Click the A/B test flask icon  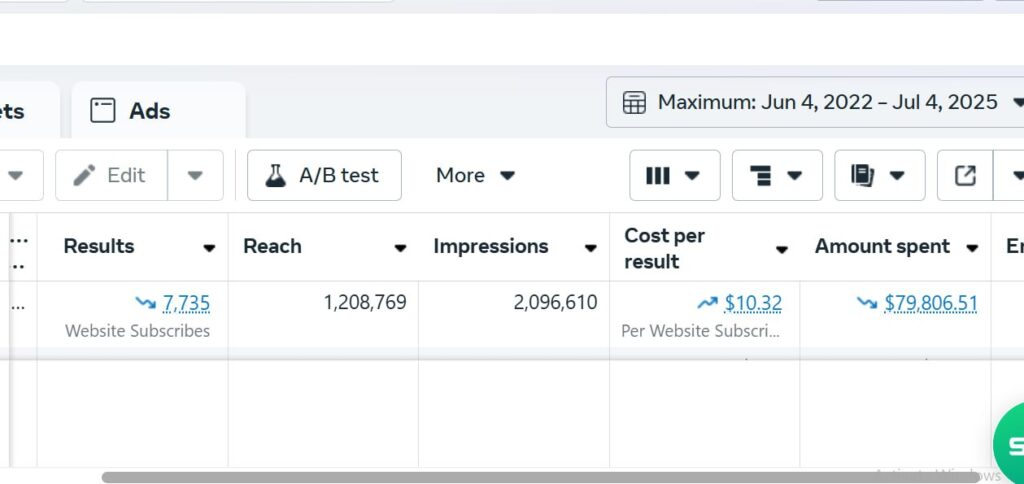click(275, 176)
